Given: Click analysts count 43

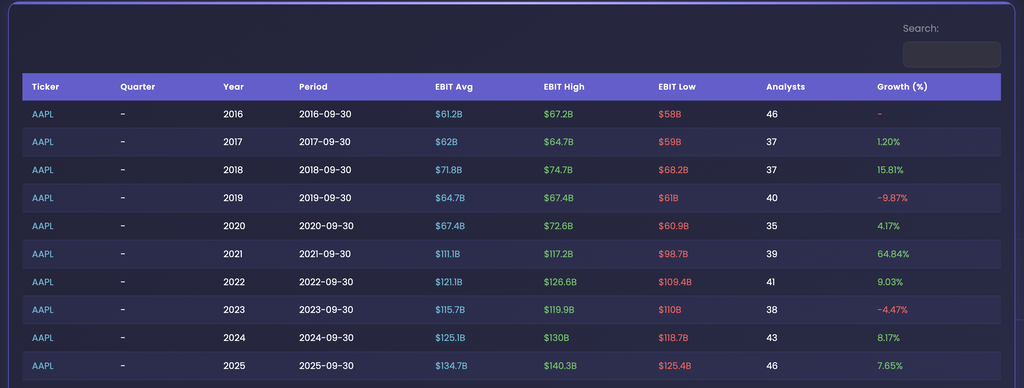Looking at the screenshot, I should coord(772,338).
